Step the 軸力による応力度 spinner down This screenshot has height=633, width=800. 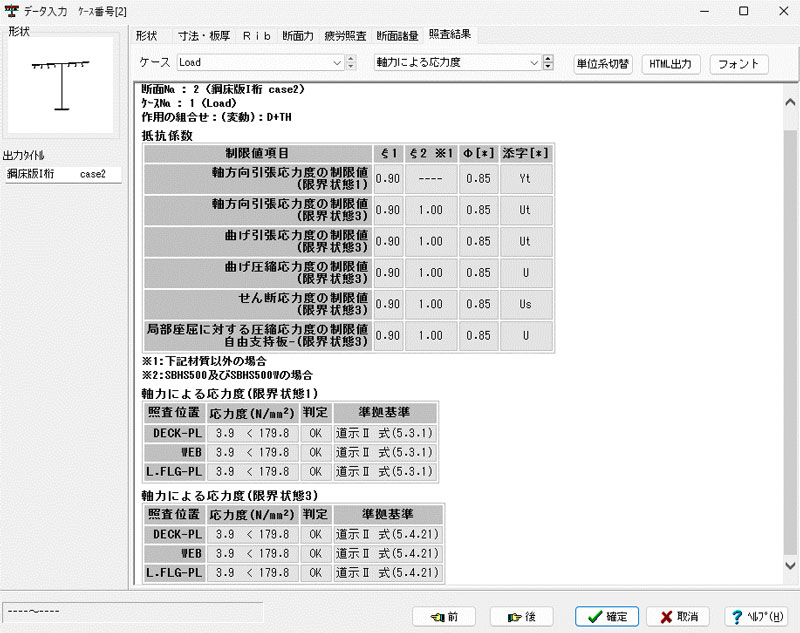[x=548, y=67]
